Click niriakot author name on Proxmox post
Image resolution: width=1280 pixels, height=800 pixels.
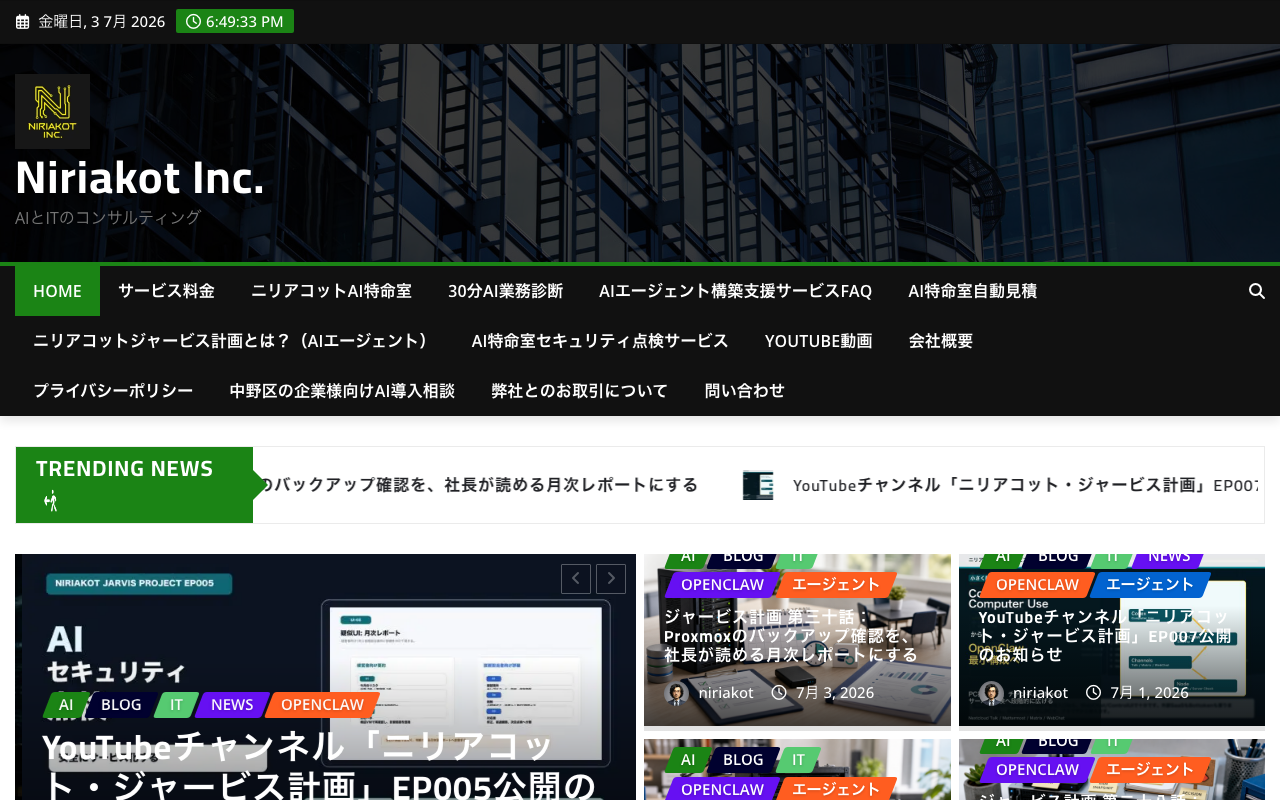726,693
